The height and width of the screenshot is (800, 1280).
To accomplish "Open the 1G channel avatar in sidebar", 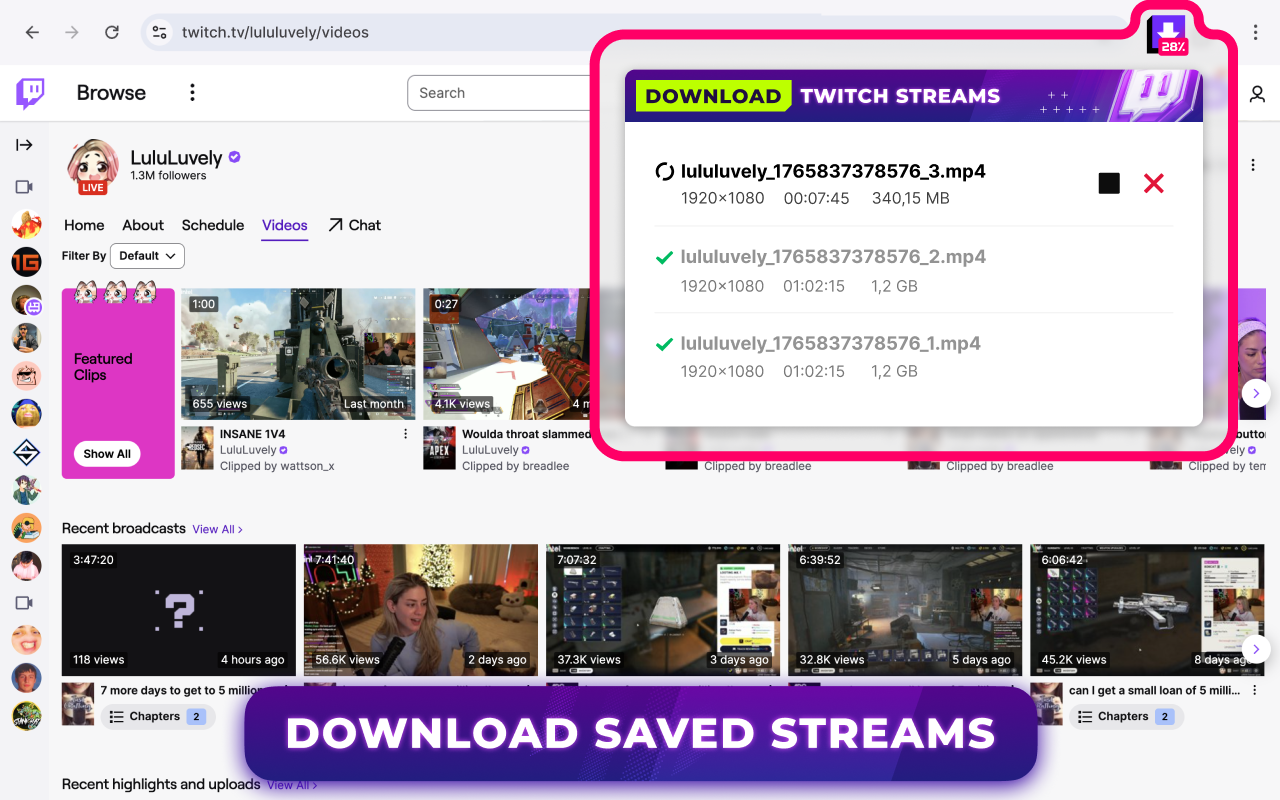I will (x=26, y=262).
